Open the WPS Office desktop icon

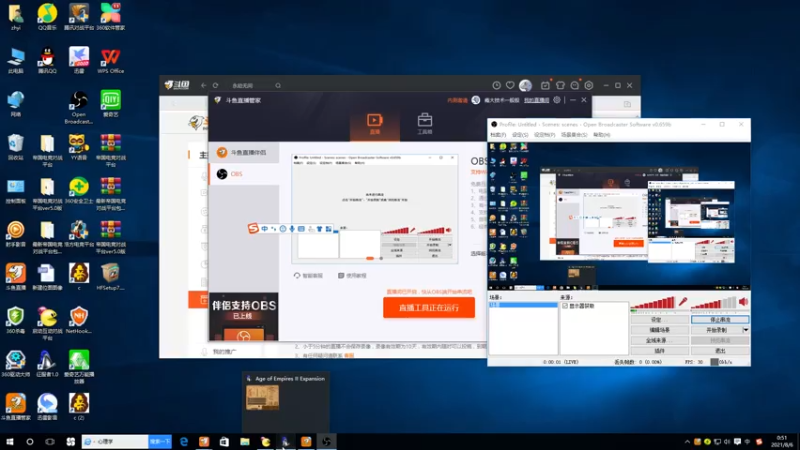tap(110, 60)
